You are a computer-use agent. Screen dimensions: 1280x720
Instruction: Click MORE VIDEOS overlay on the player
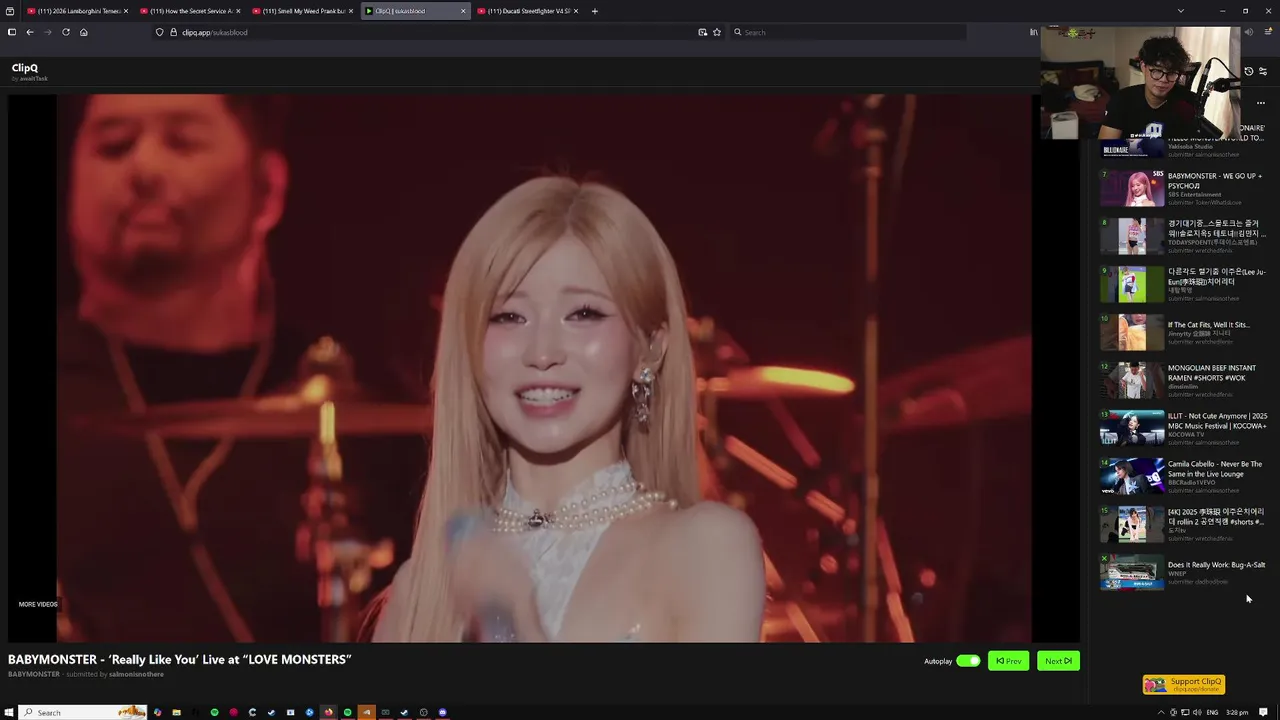(x=38, y=604)
